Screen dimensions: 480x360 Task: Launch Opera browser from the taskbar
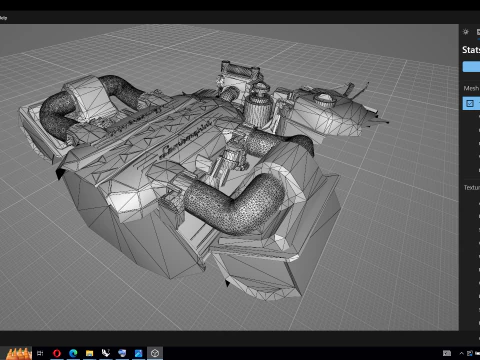57,353
